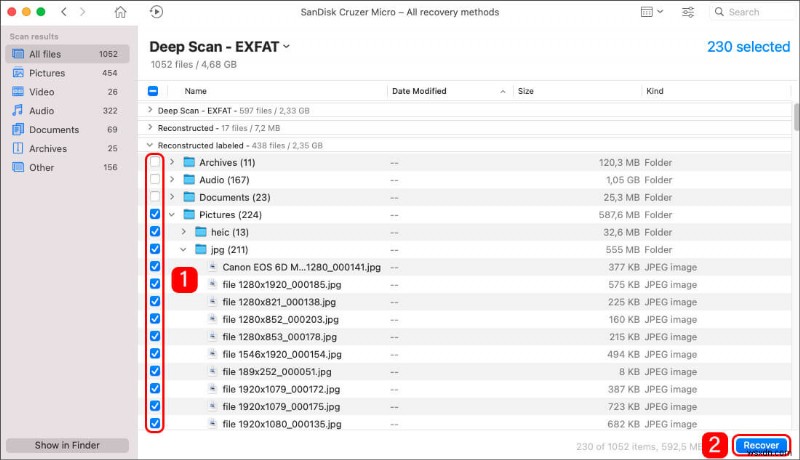Uncheck the Canon EOS 6D file checkbox
The height and width of the screenshot is (460, 800).
[155, 266]
